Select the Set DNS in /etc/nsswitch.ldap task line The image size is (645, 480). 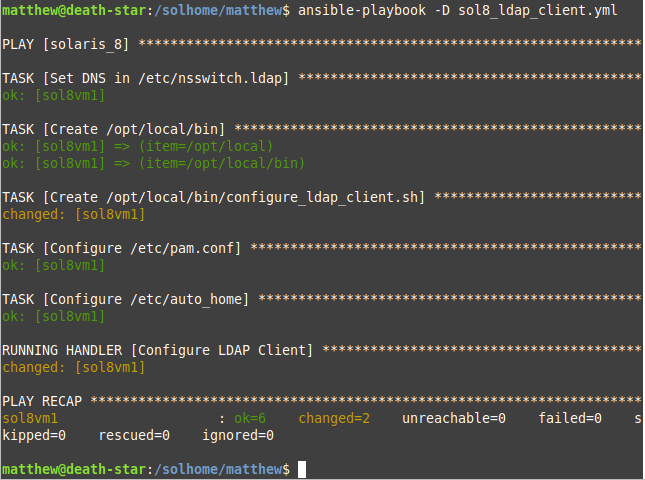[x=147, y=78]
